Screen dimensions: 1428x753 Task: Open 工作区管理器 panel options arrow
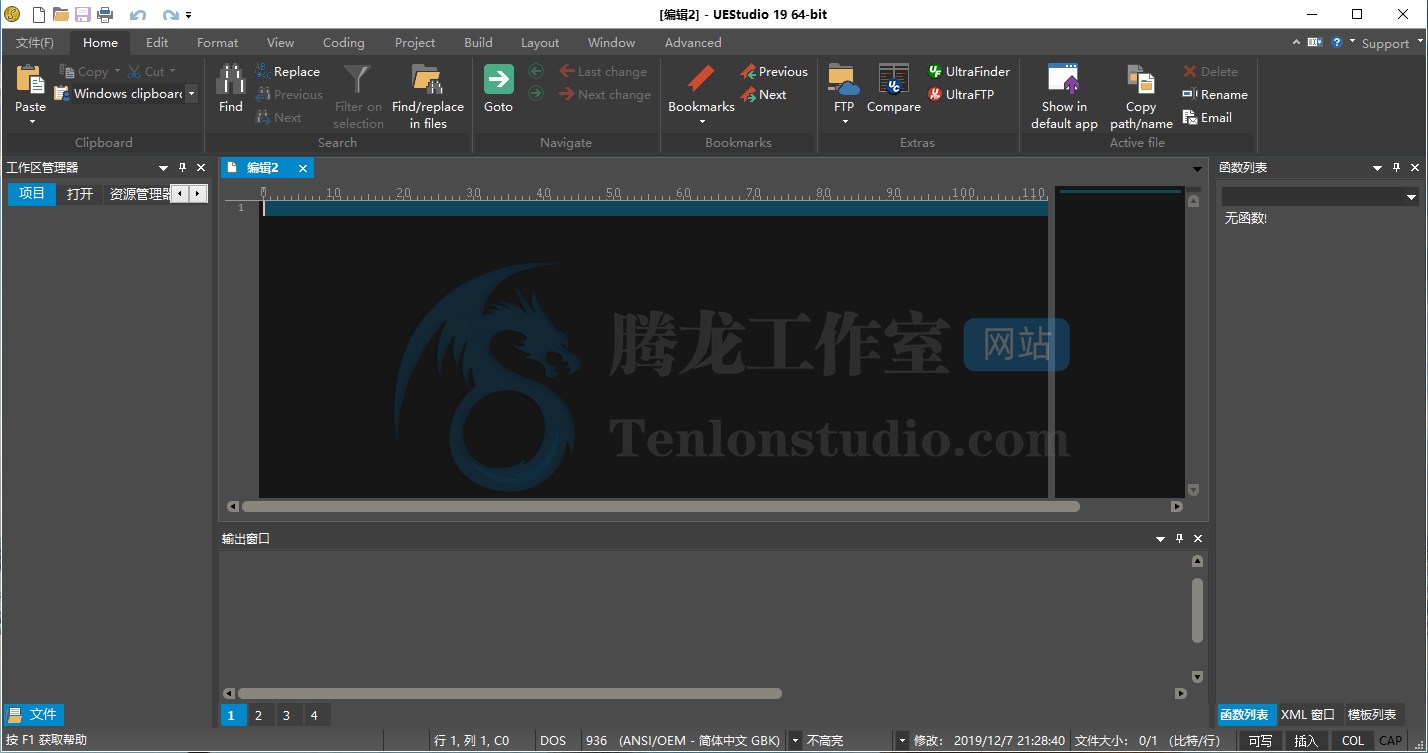coord(163,168)
